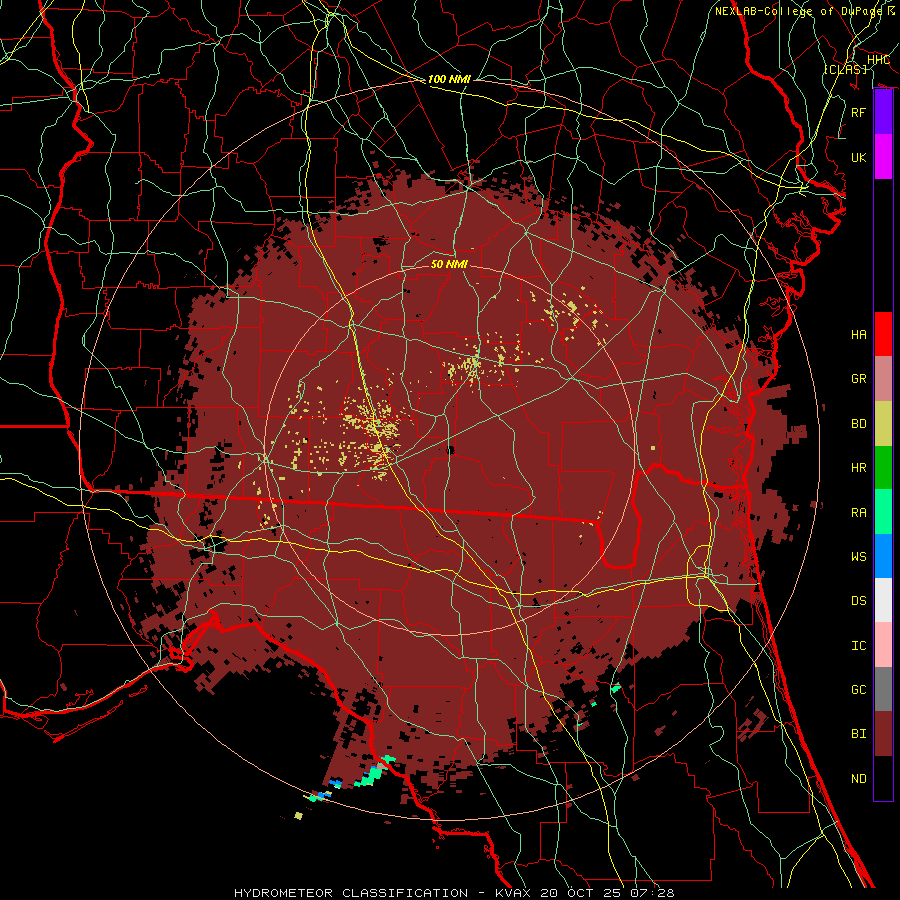Click the "IC" legend label text

point(858,645)
